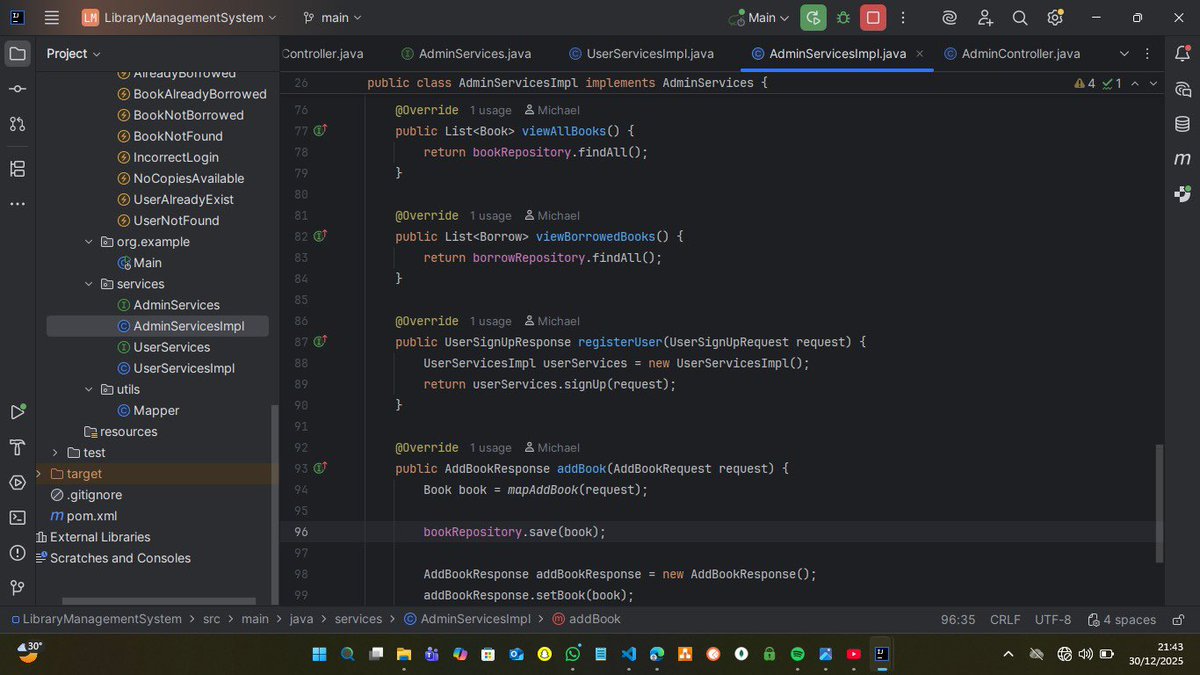This screenshot has width=1200, height=675.
Task: Switch to AdminController.java tab
Action: coord(1011,54)
